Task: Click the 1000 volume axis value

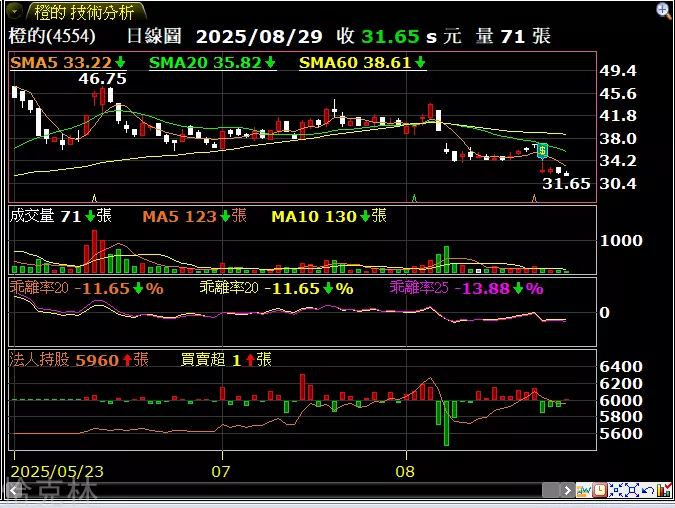Action: point(621,240)
